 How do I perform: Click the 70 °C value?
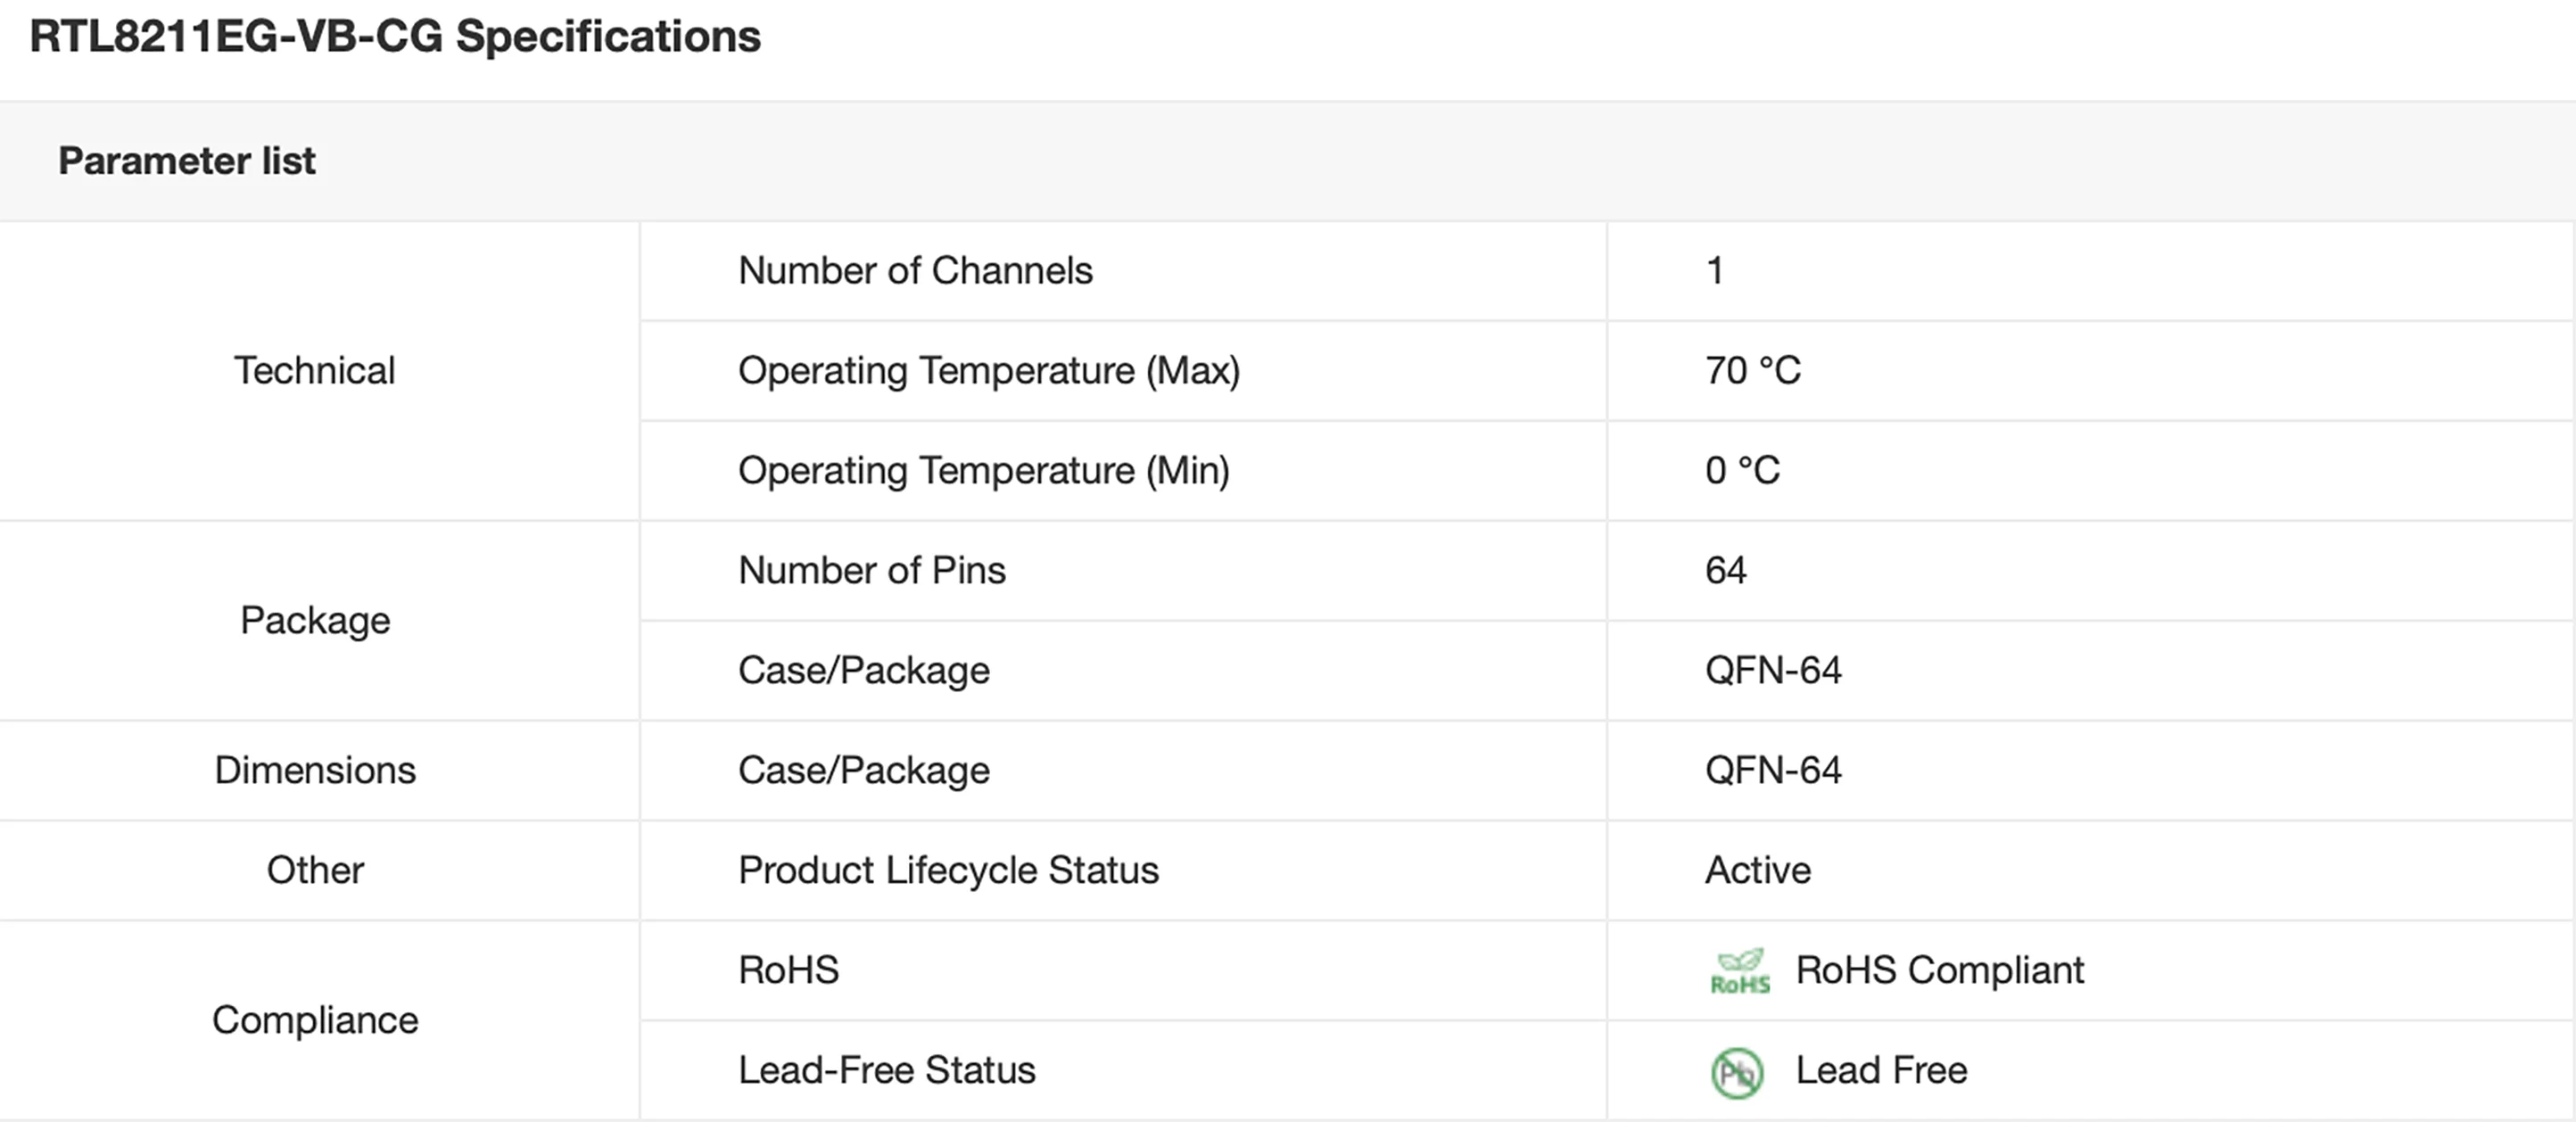(1753, 371)
